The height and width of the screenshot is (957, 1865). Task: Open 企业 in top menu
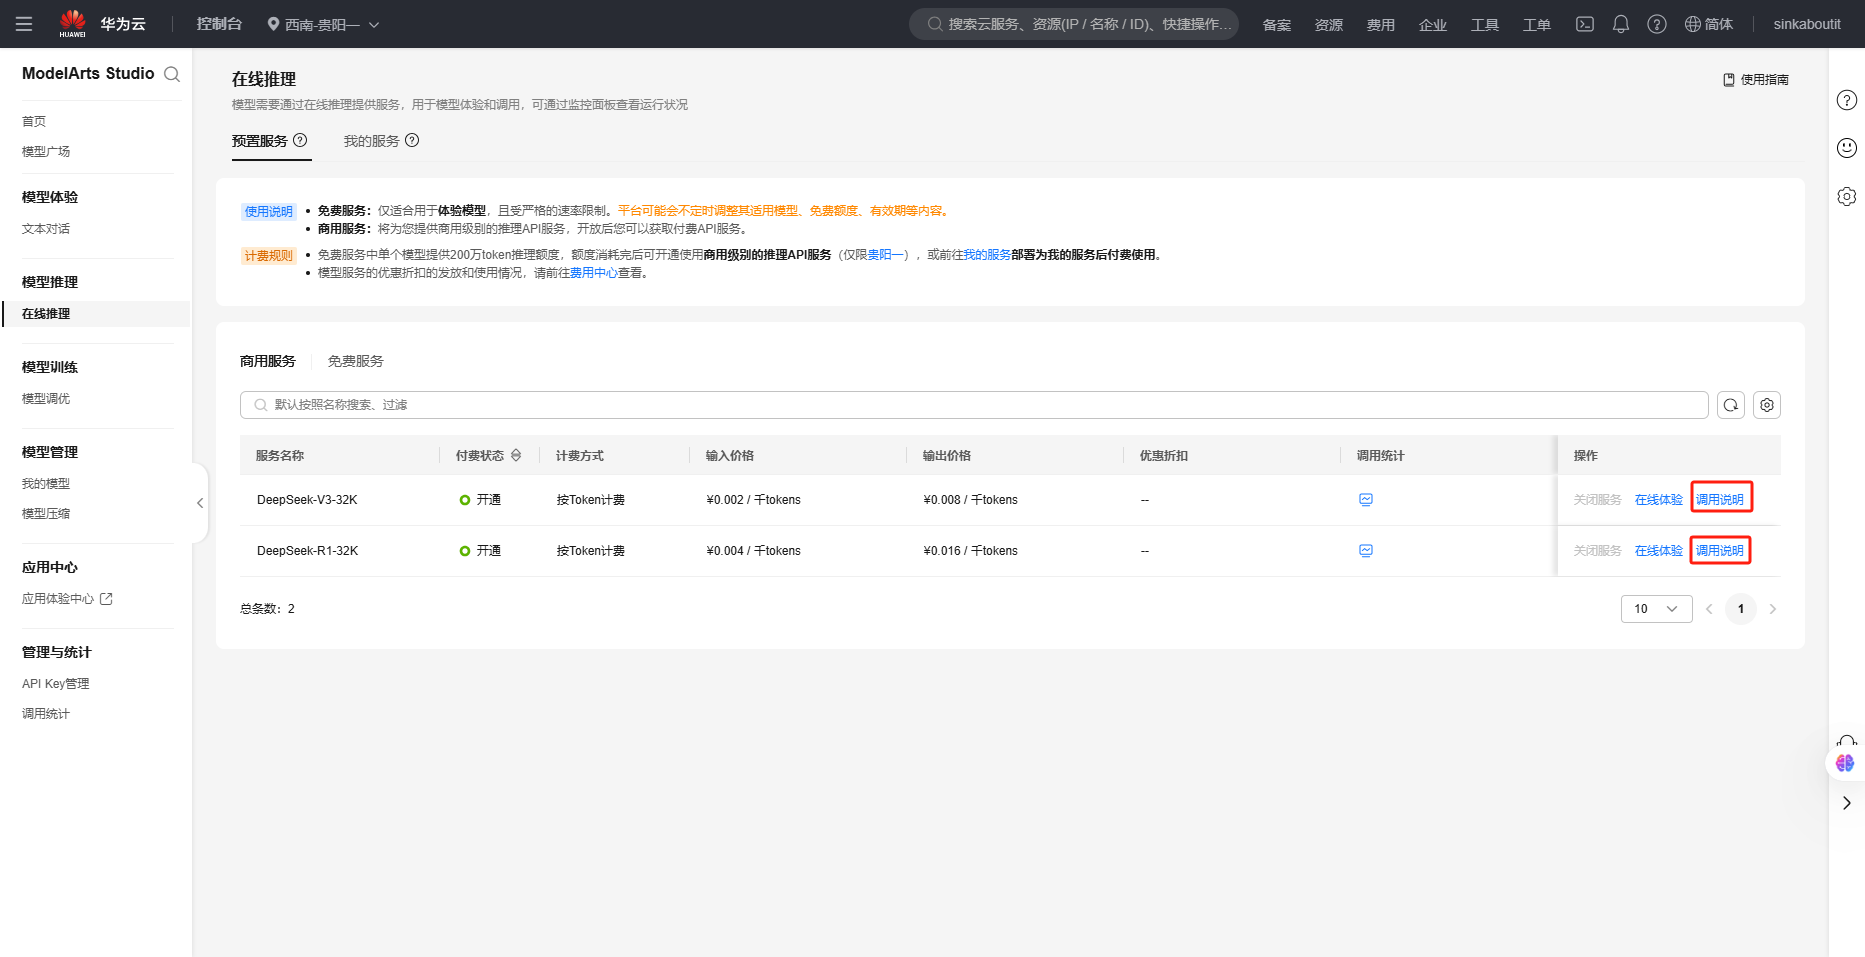click(x=1433, y=25)
